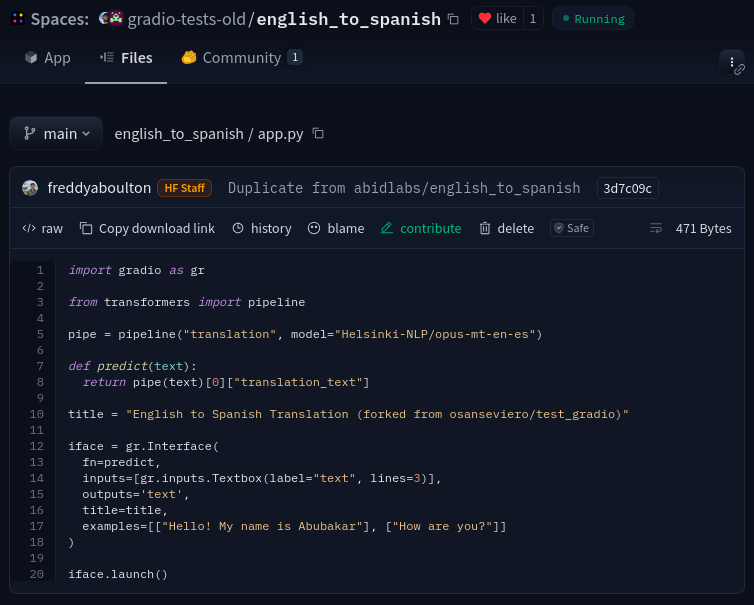Open the Spaces home logo
Viewport: 754px width, 605px height.
18,19
